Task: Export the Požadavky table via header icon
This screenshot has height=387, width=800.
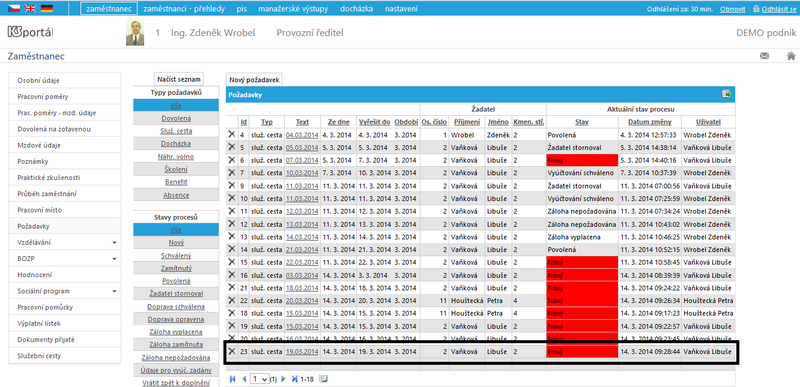Action: pyautogui.click(x=726, y=94)
